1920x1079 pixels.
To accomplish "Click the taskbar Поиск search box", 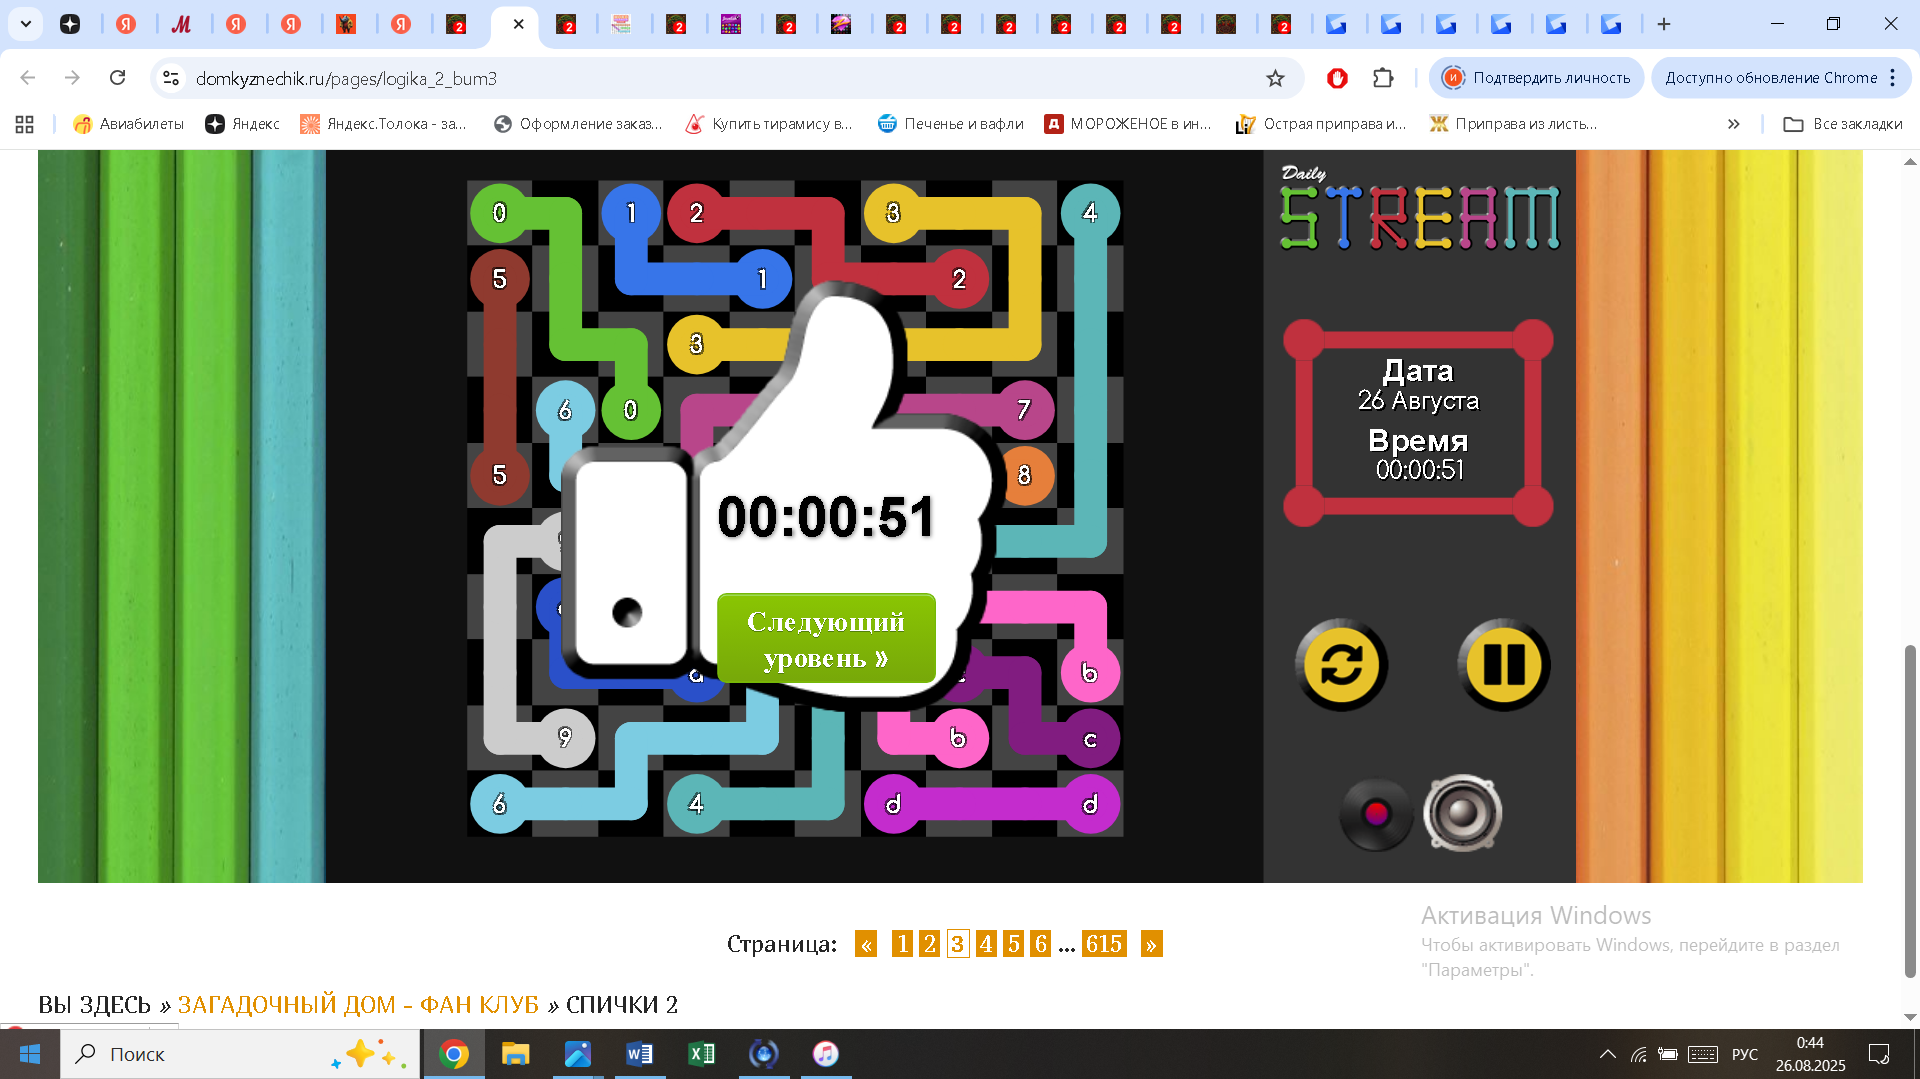I will pyautogui.click(x=240, y=1054).
